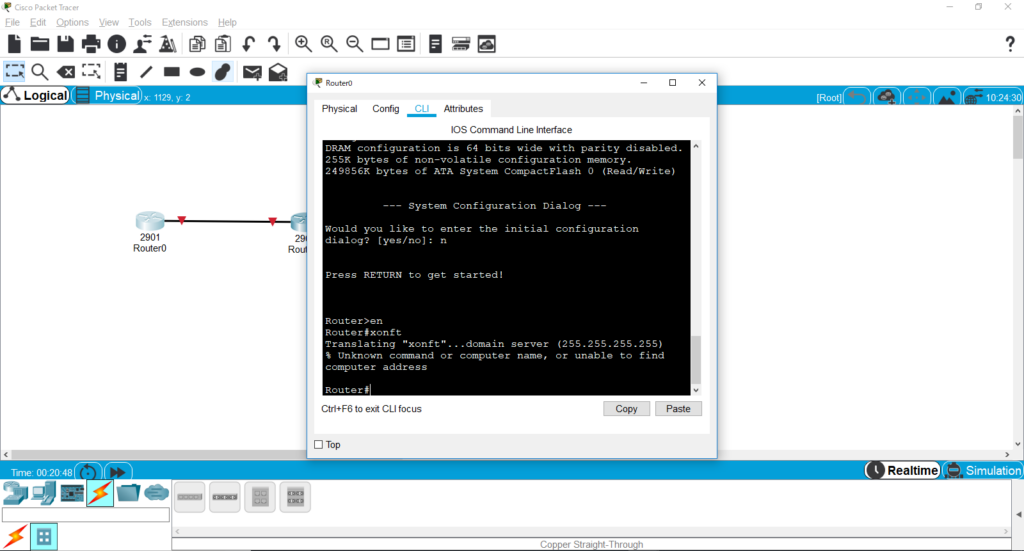This screenshot has height=551, width=1024.
Task: Select Components category icon
Action: coord(72,493)
